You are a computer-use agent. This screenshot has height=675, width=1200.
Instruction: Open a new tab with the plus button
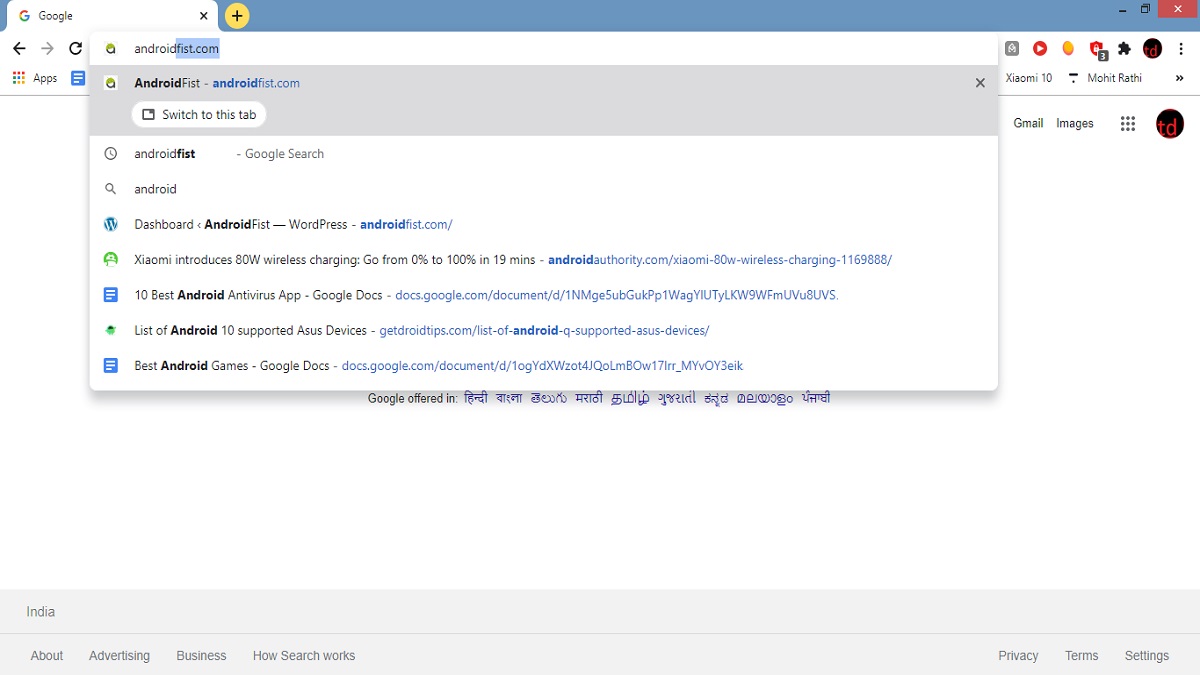tap(237, 16)
